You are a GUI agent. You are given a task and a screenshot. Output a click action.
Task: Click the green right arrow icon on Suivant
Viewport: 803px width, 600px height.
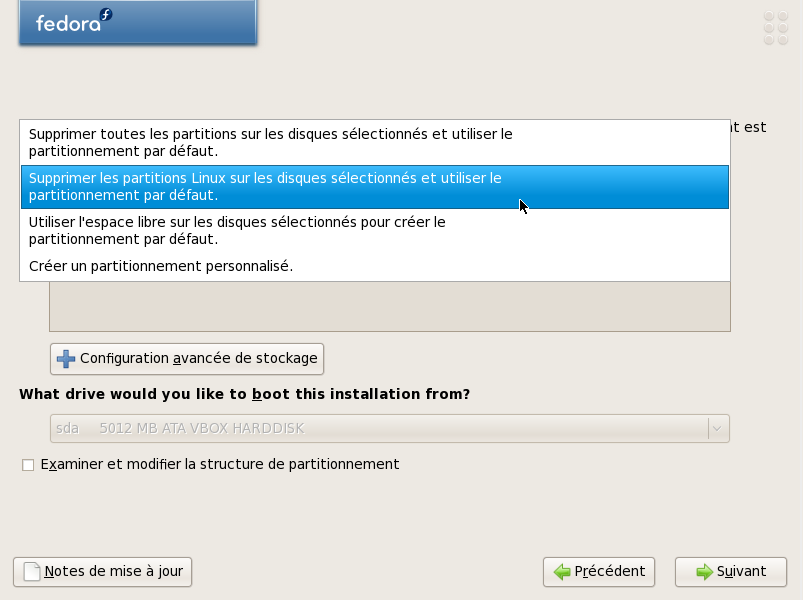click(705, 572)
